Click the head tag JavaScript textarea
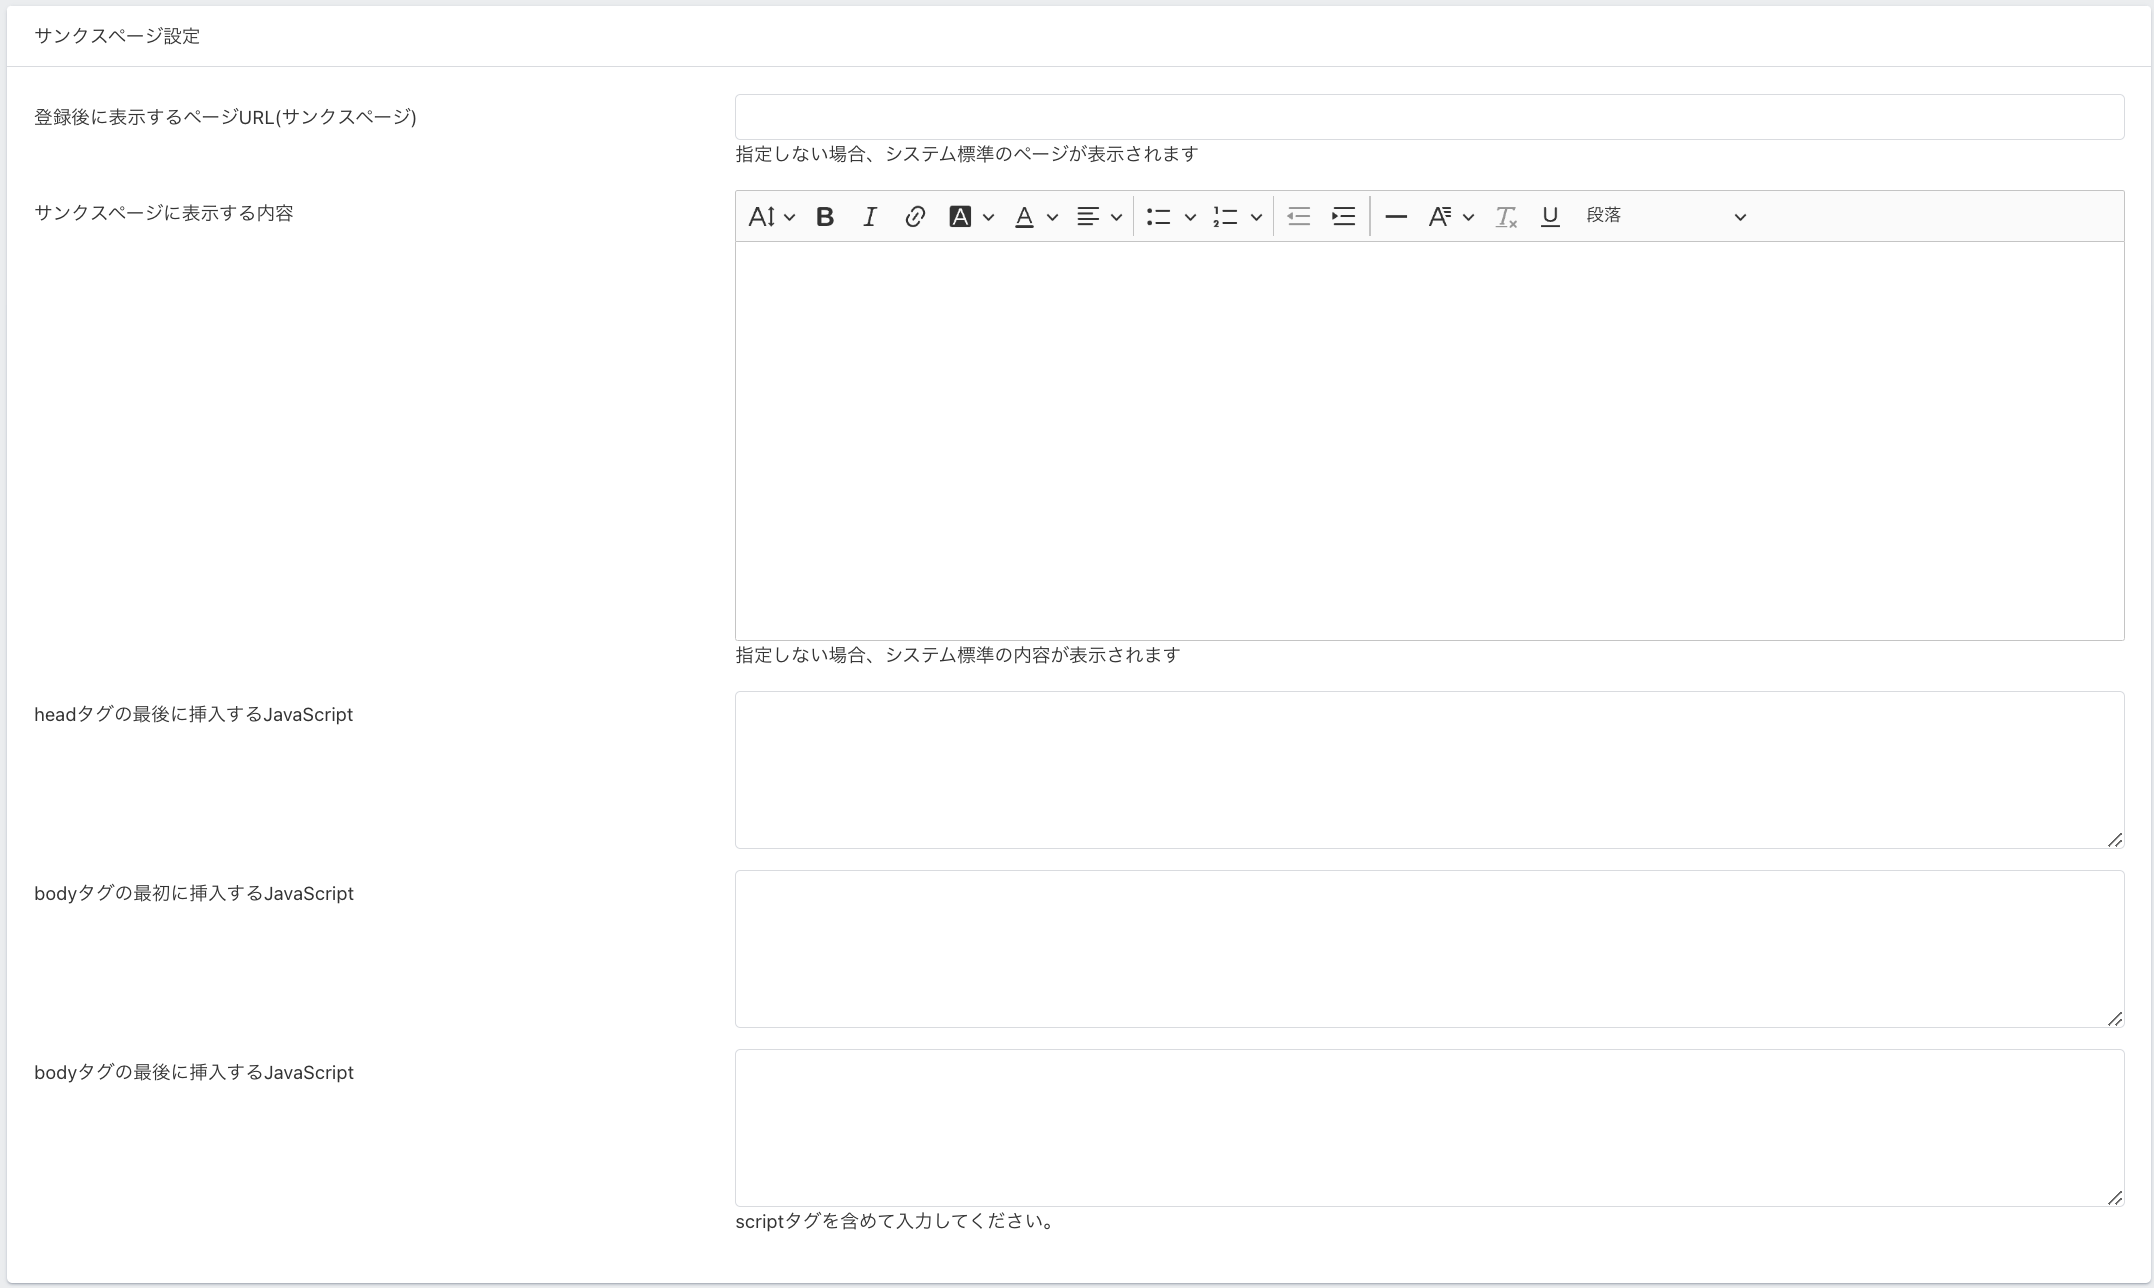2154x1288 pixels. [x=1429, y=769]
